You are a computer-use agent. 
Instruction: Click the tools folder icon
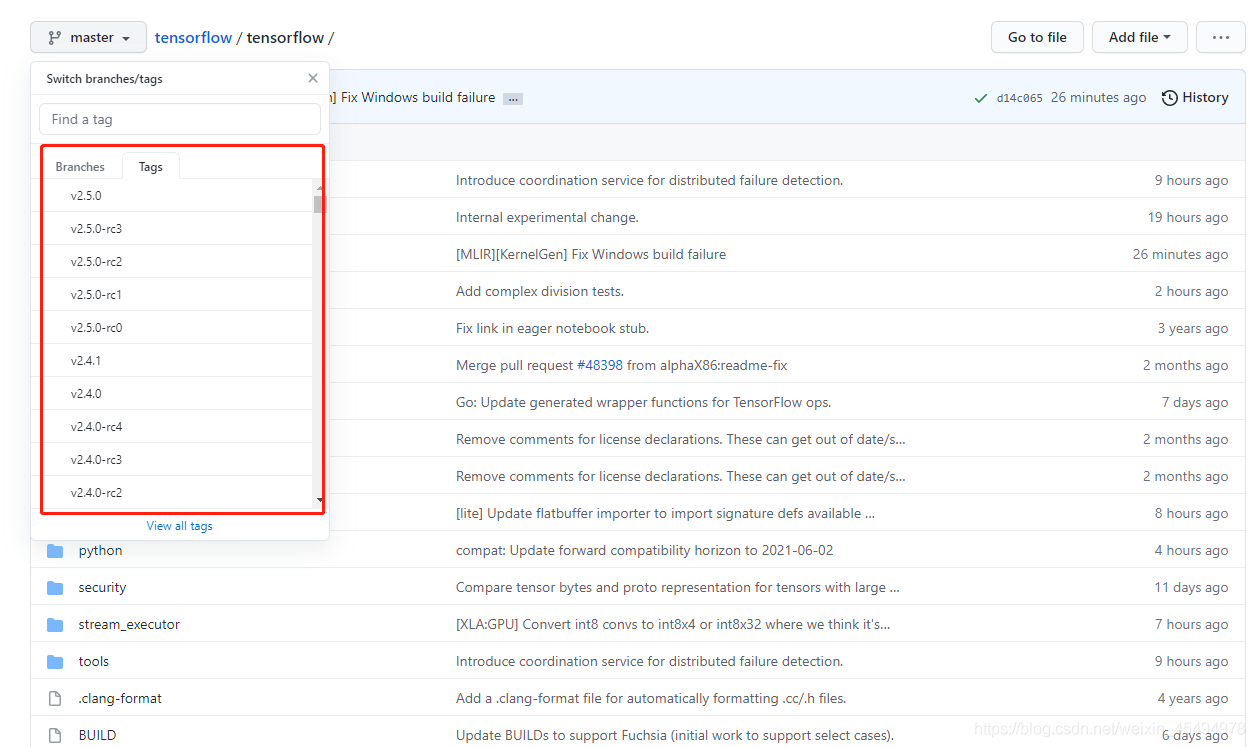coord(55,661)
